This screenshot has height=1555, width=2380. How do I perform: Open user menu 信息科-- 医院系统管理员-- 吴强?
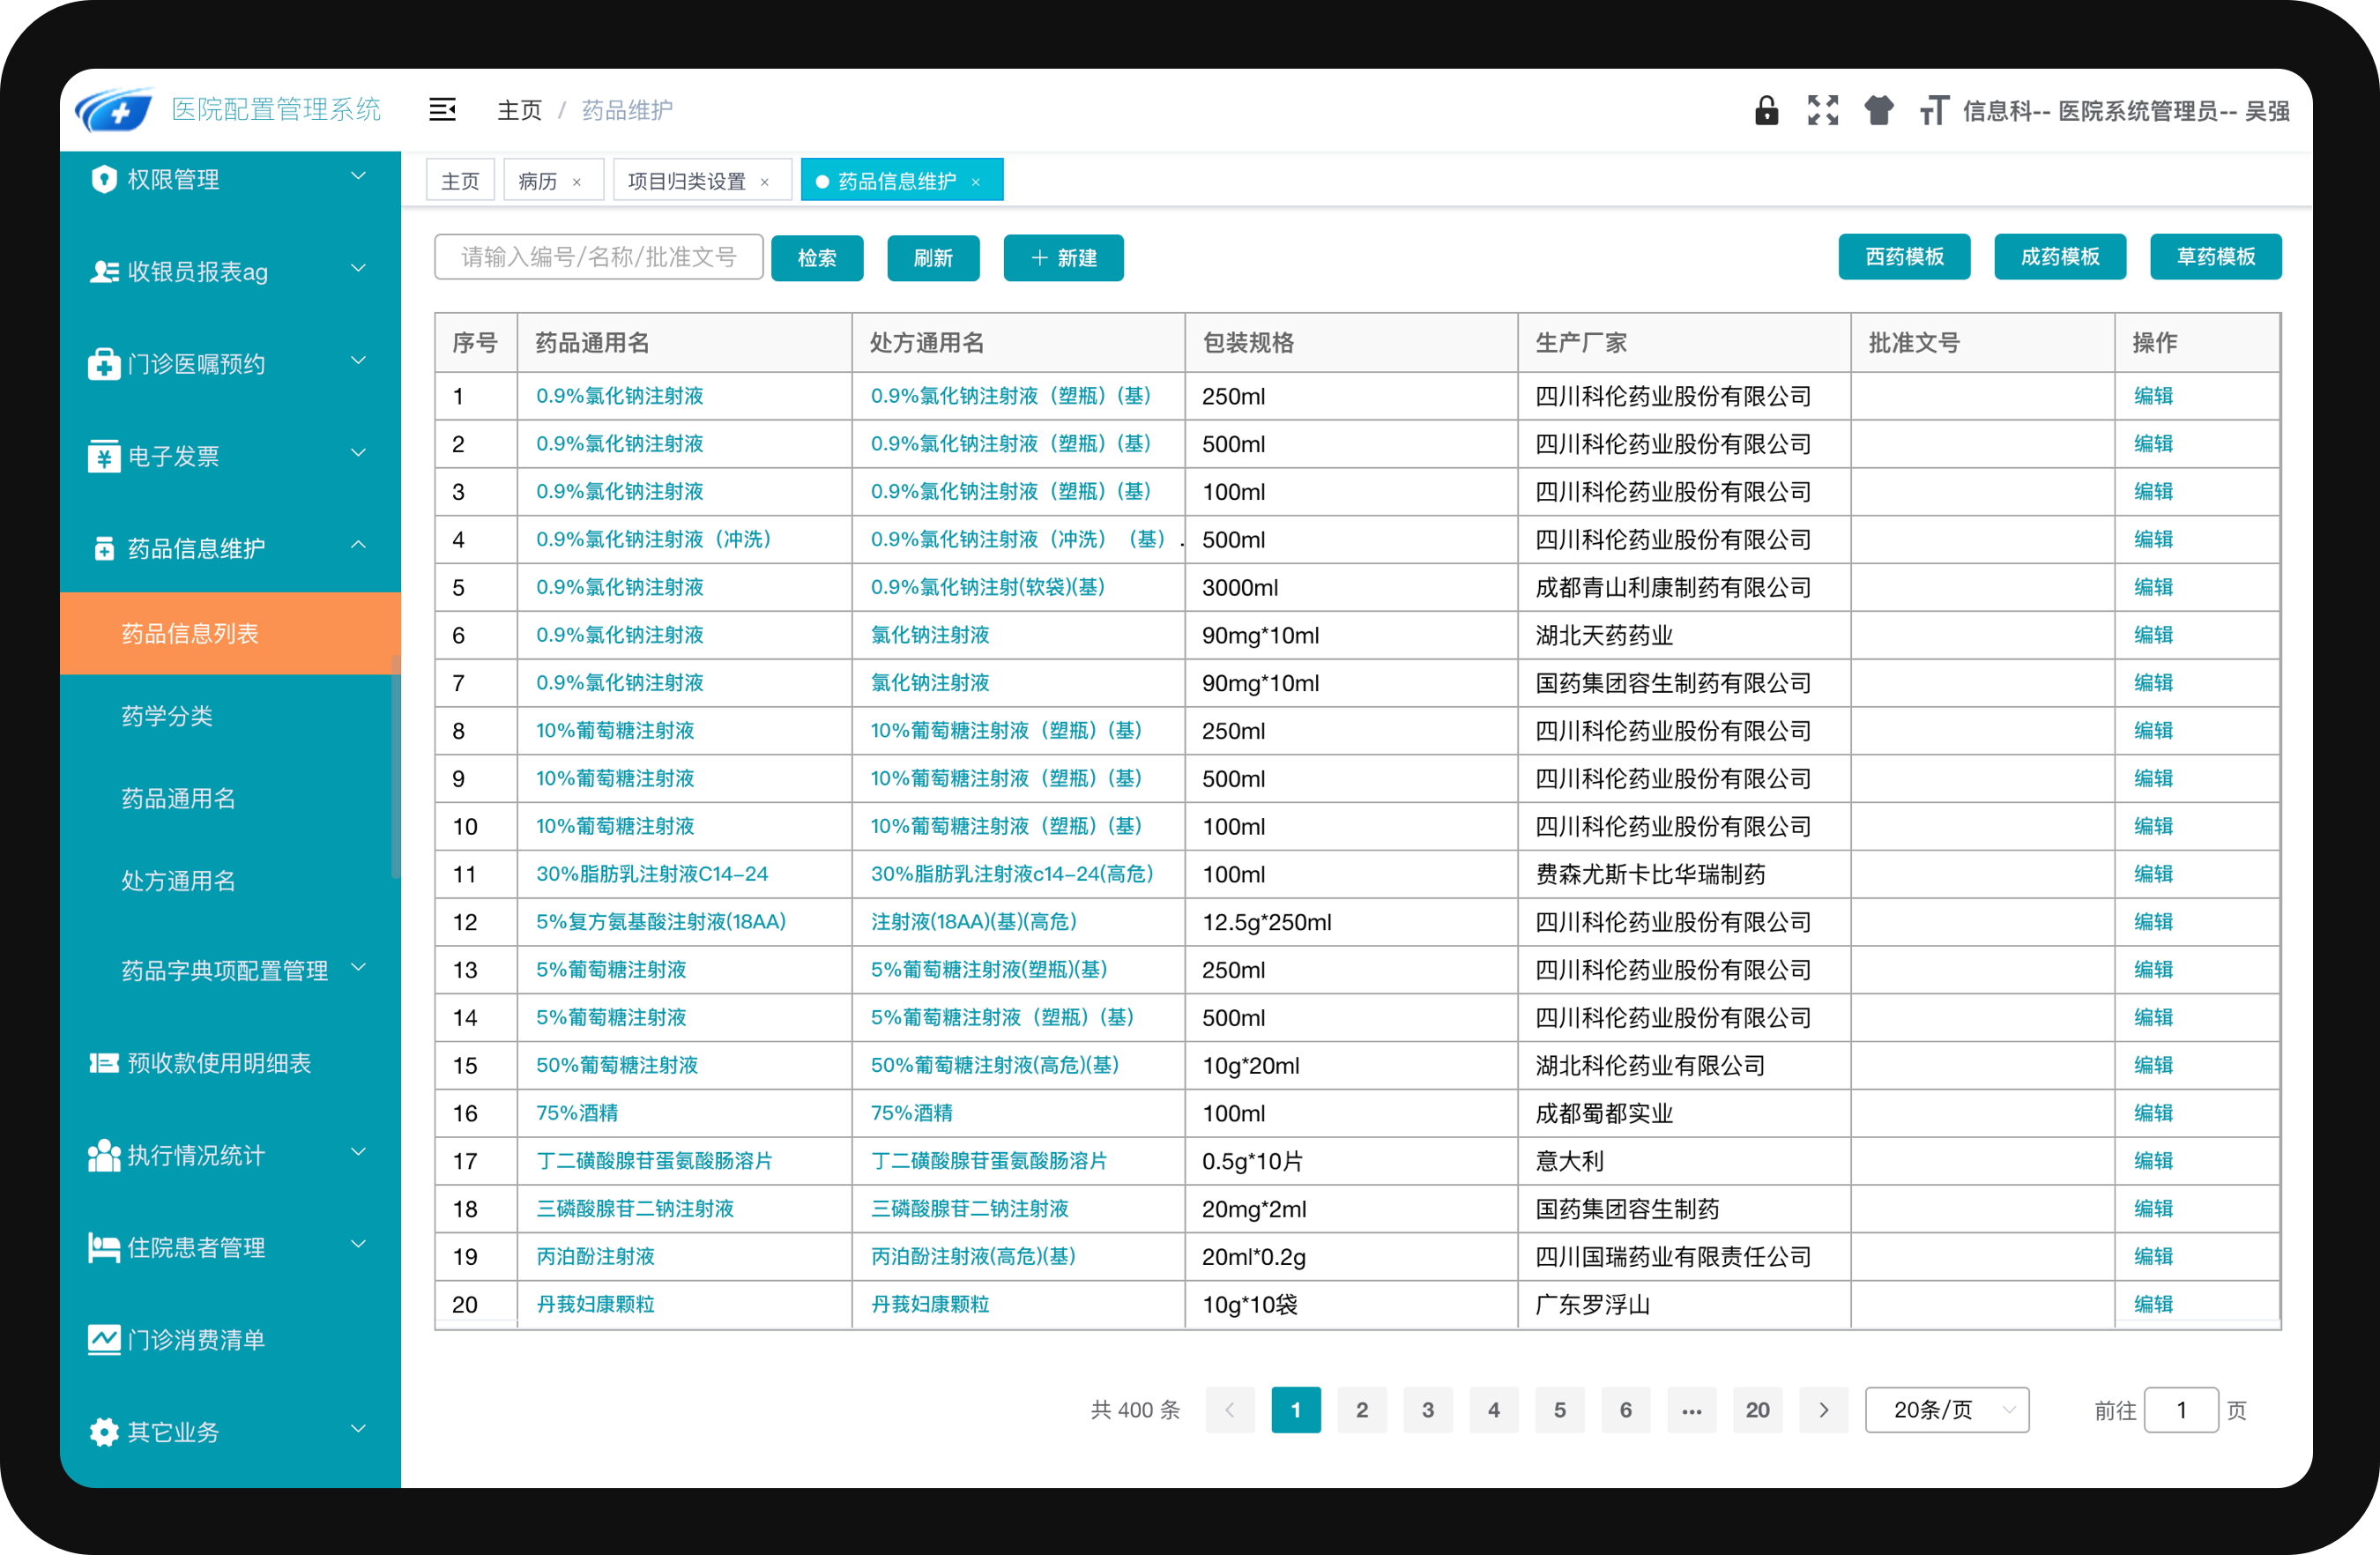2125,111
